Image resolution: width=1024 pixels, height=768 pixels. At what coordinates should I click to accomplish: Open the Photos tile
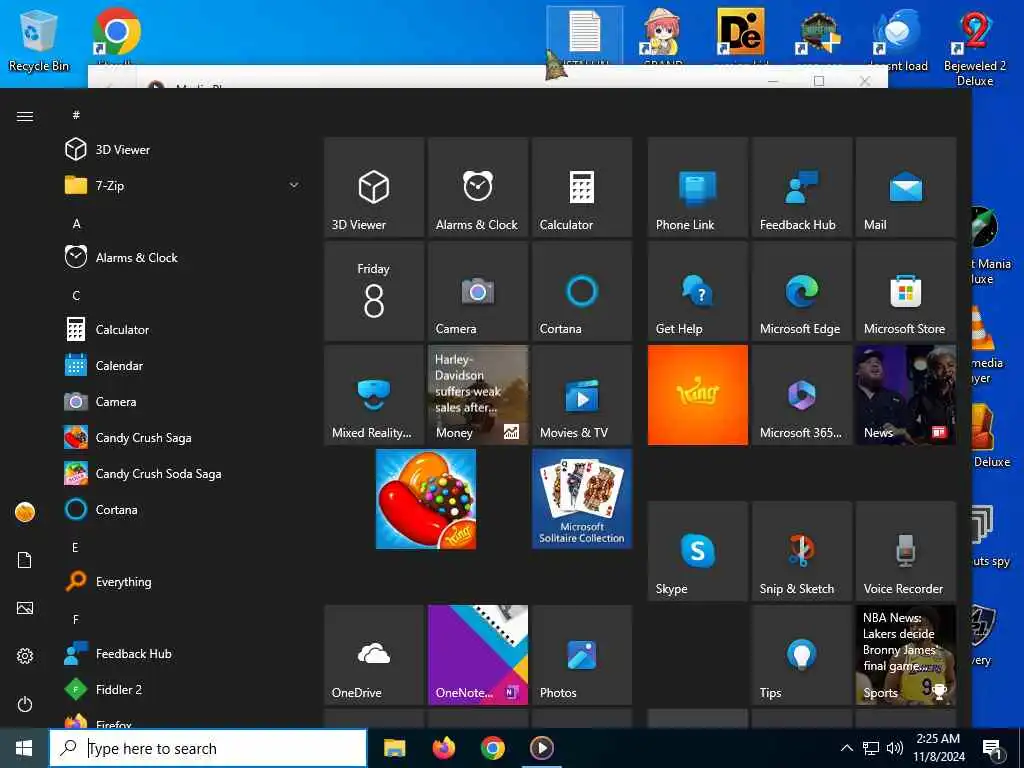tap(582, 655)
